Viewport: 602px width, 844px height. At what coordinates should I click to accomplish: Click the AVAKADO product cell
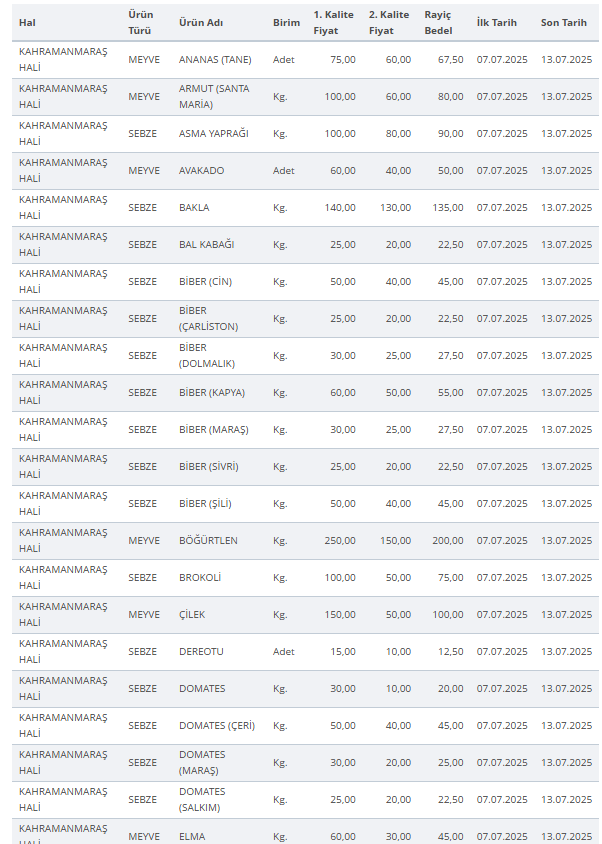pyautogui.click(x=201, y=171)
